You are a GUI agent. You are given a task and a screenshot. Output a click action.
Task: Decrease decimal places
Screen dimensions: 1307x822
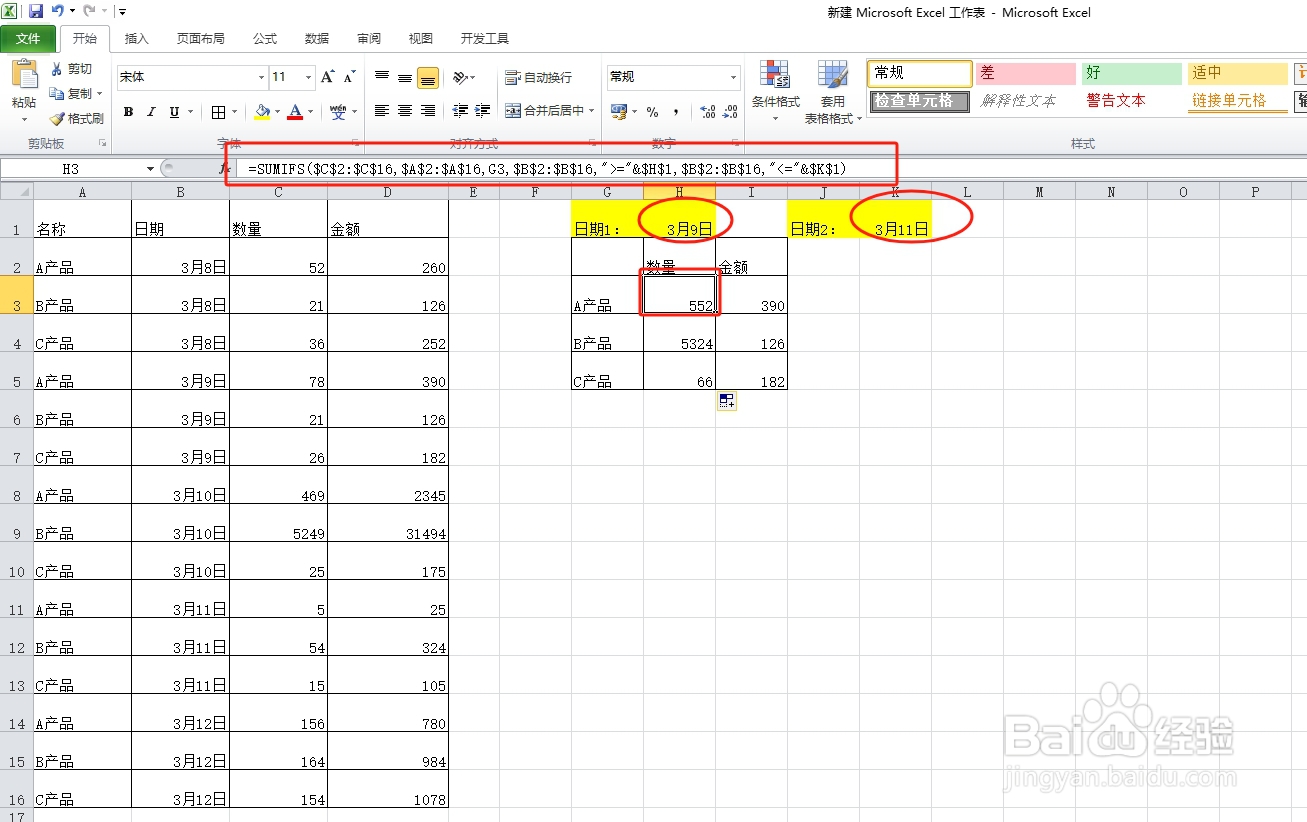pos(732,112)
